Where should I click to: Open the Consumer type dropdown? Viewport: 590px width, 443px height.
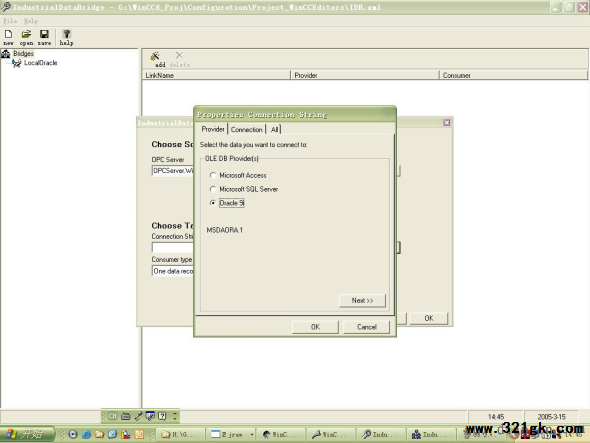click(x=172, y=271)
